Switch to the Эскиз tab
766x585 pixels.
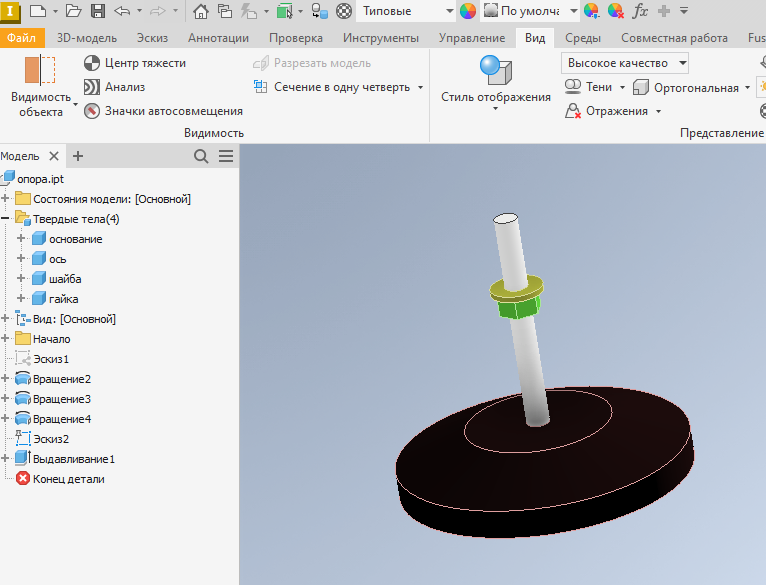(x=152, y=38)
